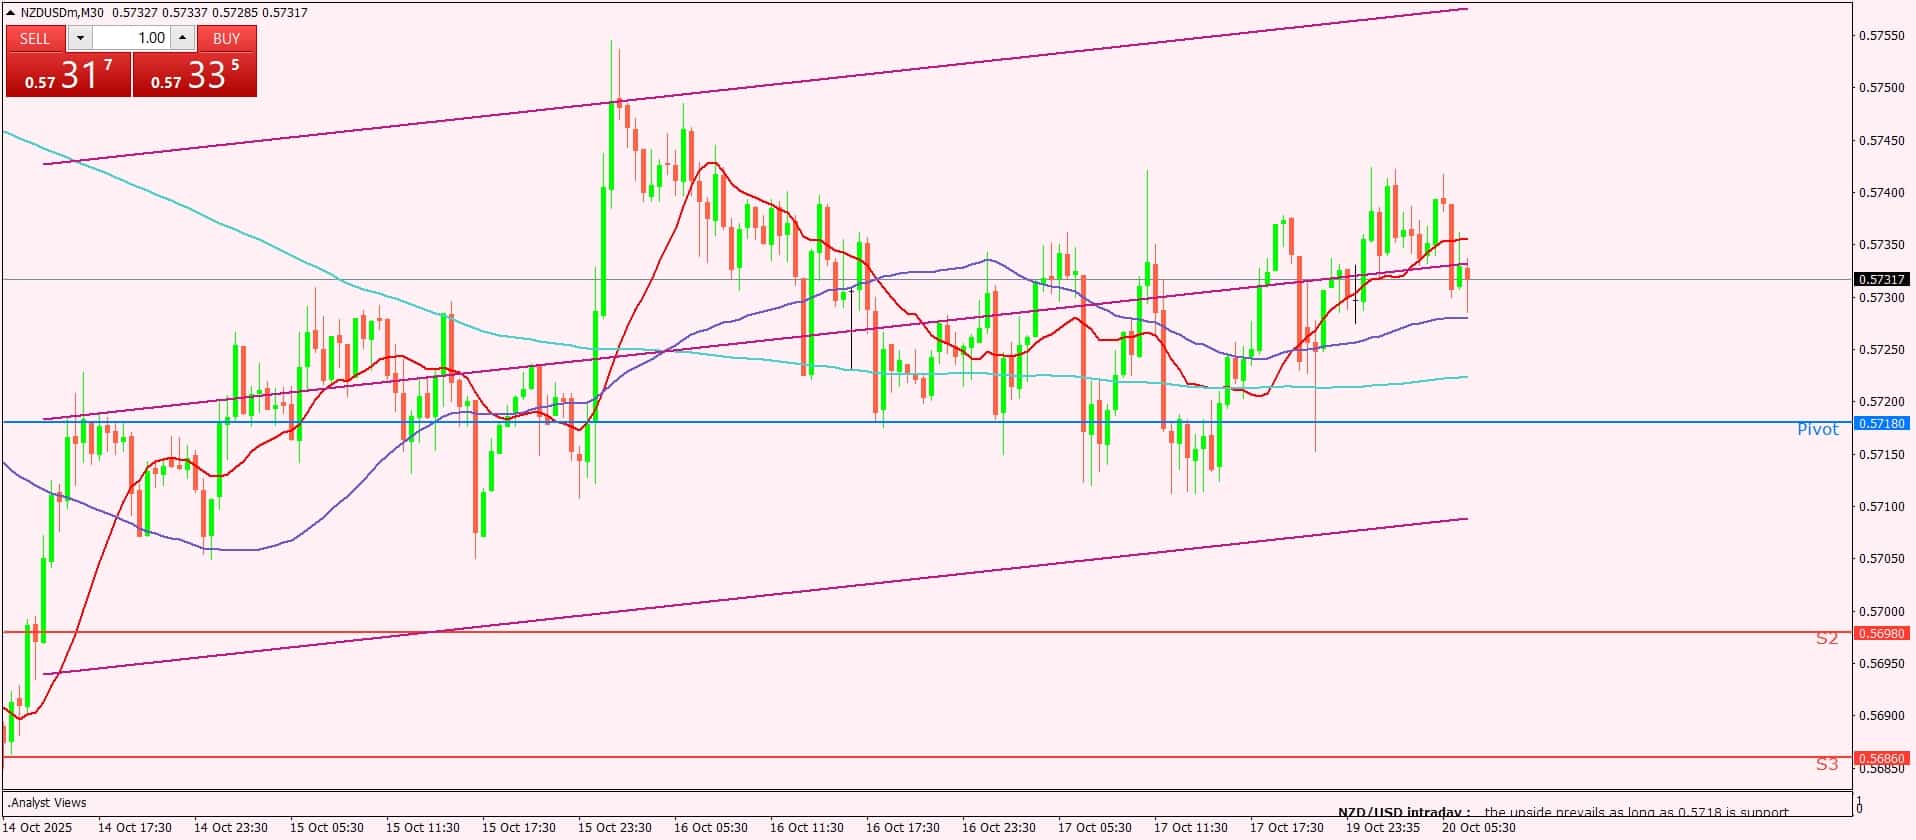Click the 16 Oct 11:30 time label
This screenshot has height=840, width=1916.
(807, 828)
